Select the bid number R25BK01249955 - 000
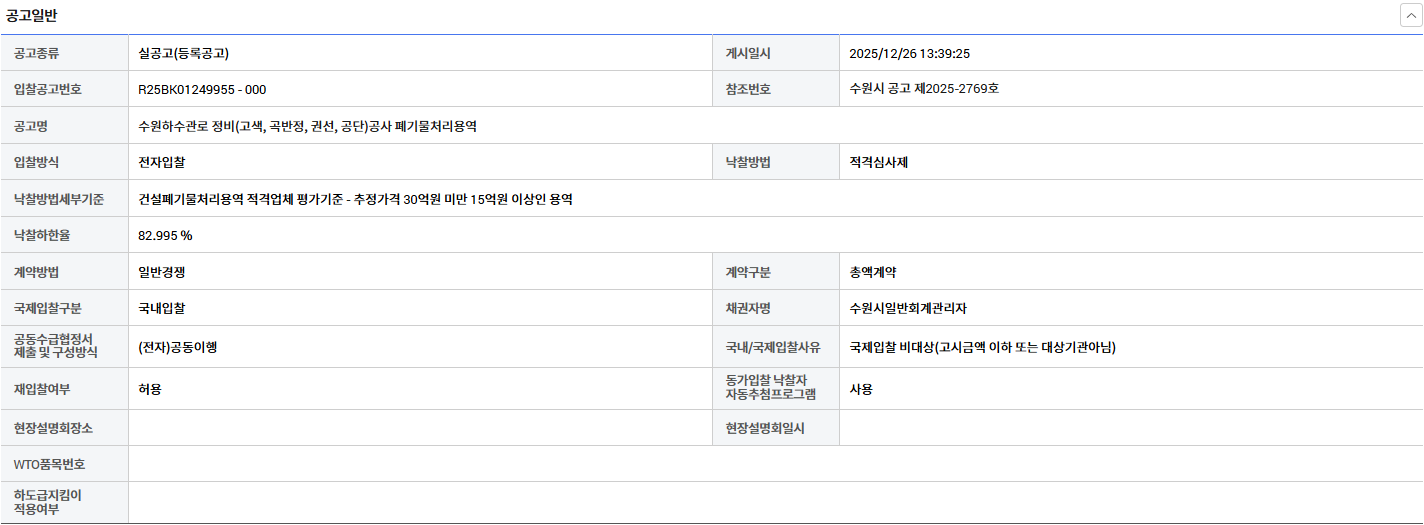Viewport: 1424px width, 525px height. tap(202, 89)
